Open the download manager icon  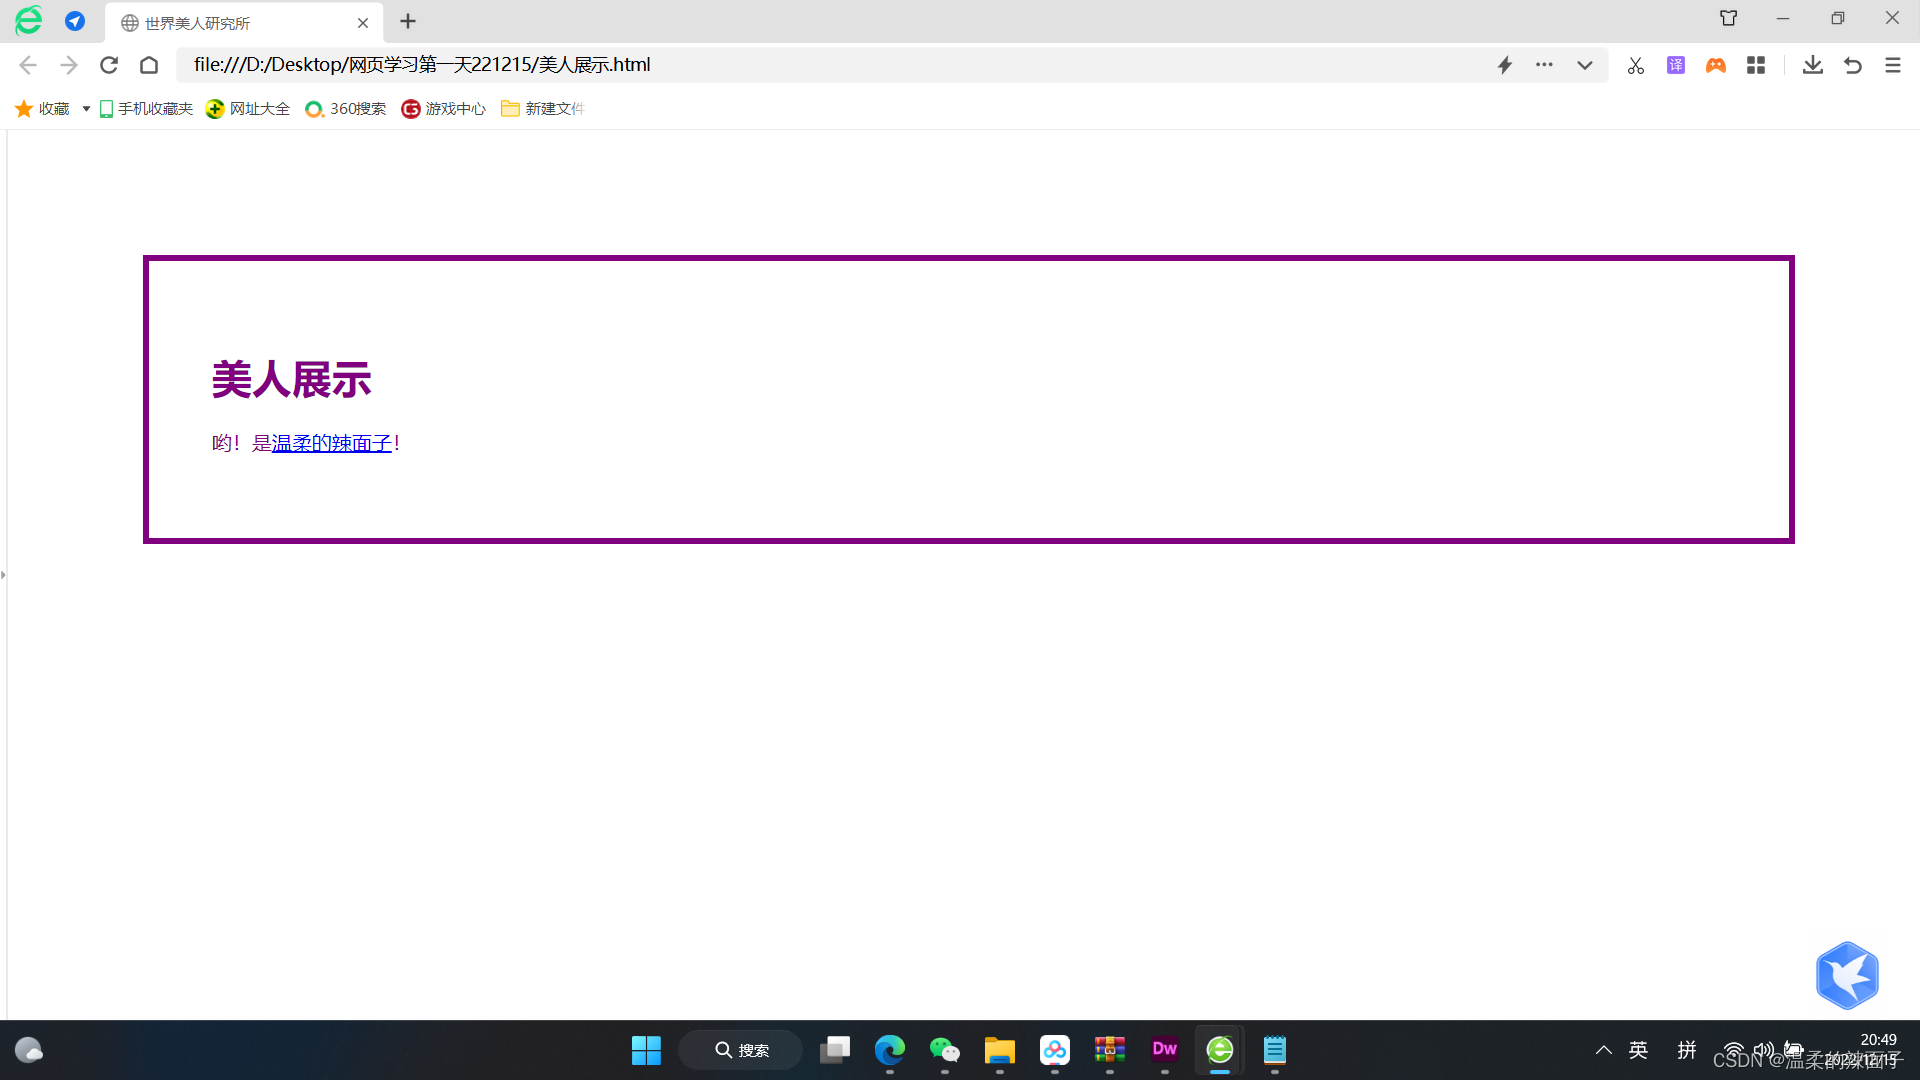(1813, 65)
